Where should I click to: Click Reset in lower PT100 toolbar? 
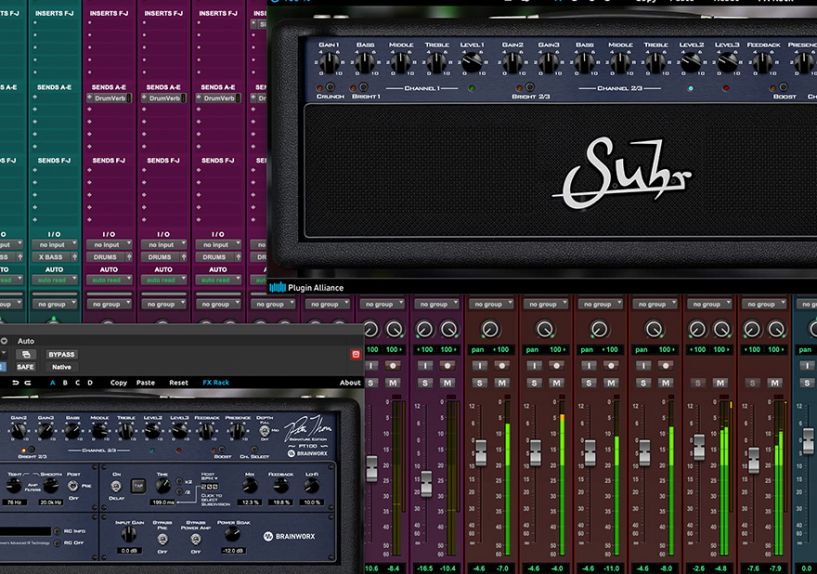pyautogui.click(x=178, y=383)
